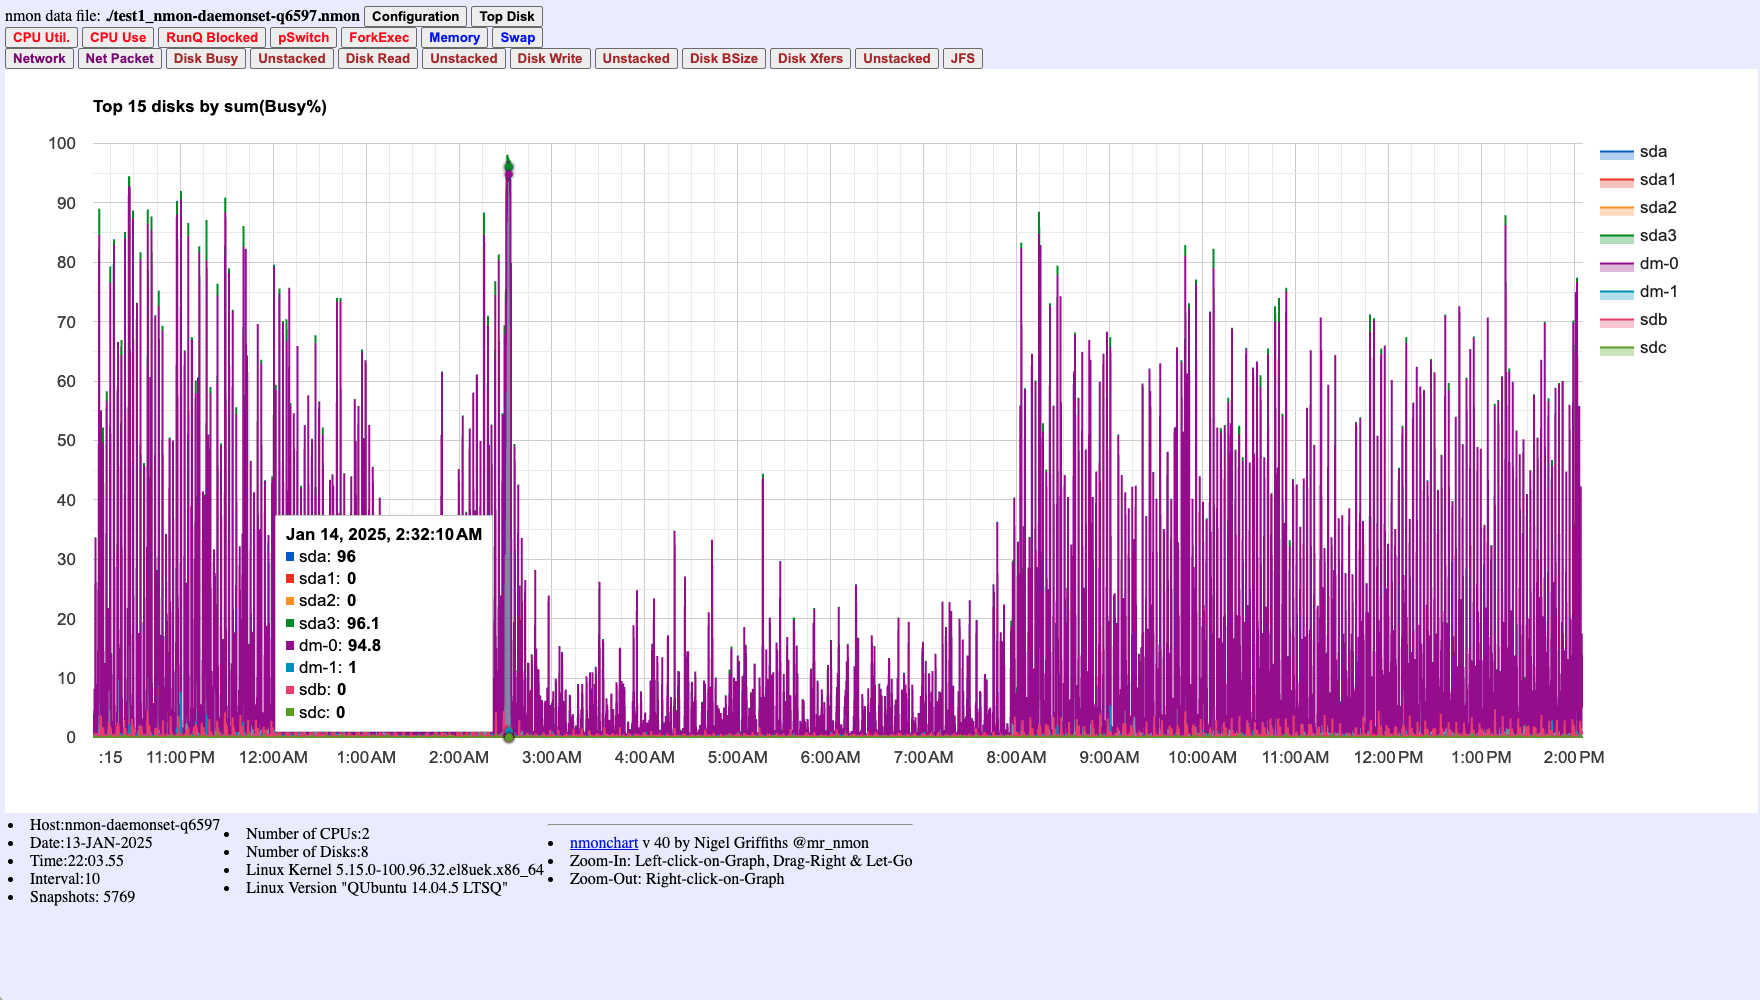This screenshot has height=1000, width=1760.
Task: Switch to the CPU Use chart
Action: 118,37
